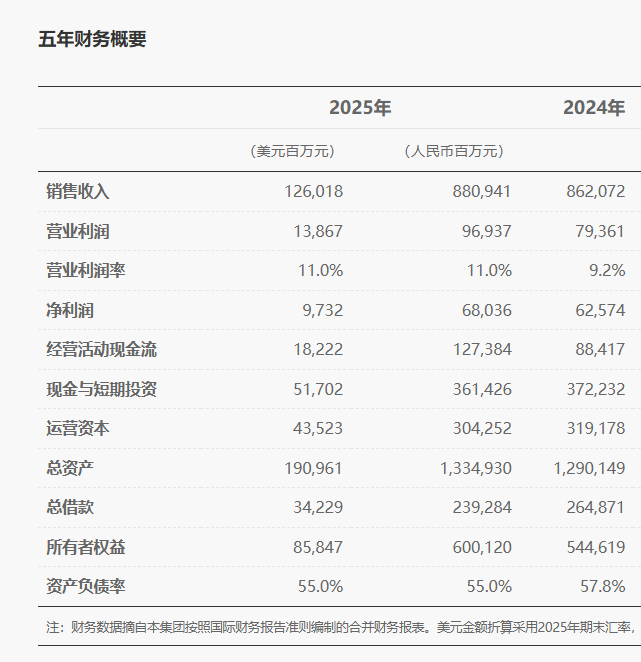Viewport: 641px width, 662px height.
Task: Select the 2024年 column header
Action: 594,108
